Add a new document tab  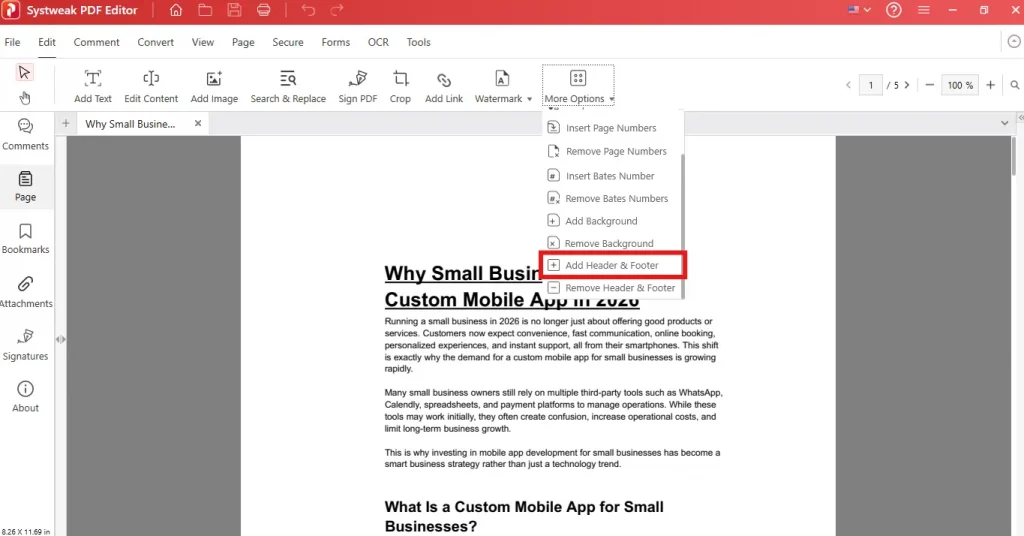(65, 123)
